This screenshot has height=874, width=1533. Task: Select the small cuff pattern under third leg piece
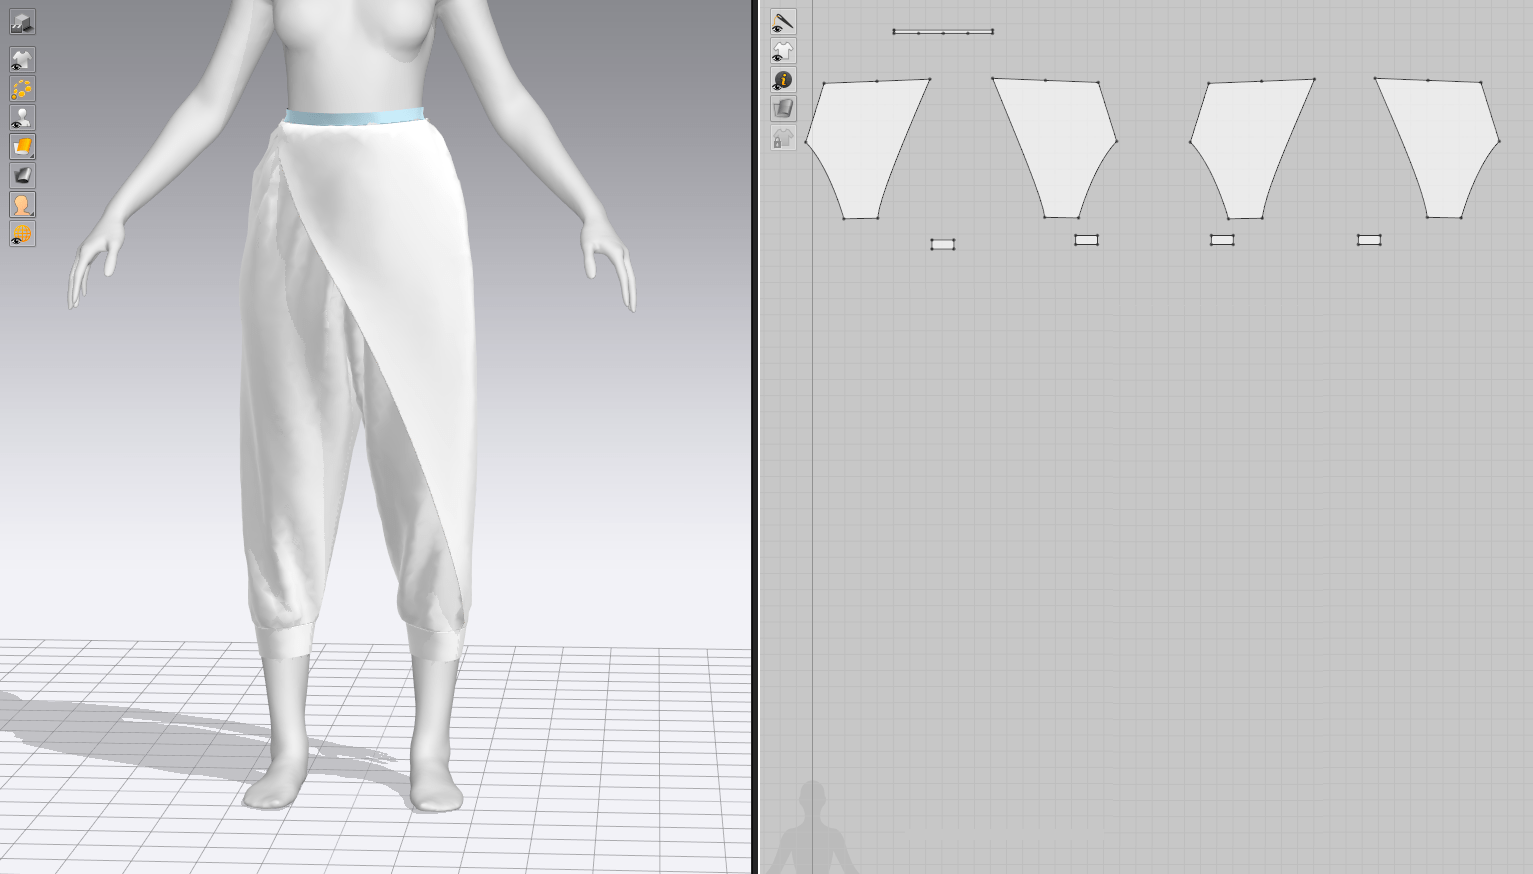[x=1222, y=240]
